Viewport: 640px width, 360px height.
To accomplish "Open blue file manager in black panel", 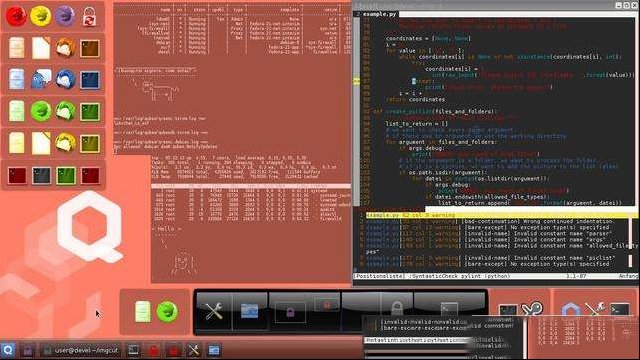I will click(249, 311).
